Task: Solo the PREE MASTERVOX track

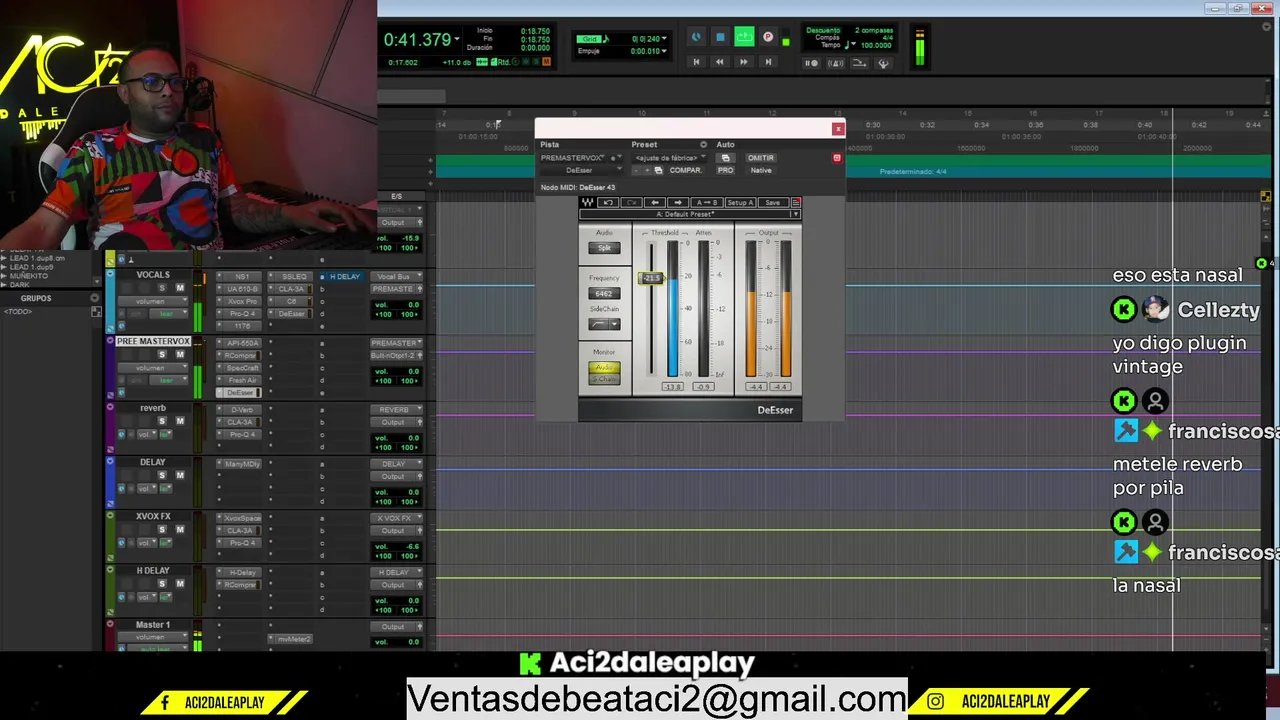Action: (x=162, y=355)
